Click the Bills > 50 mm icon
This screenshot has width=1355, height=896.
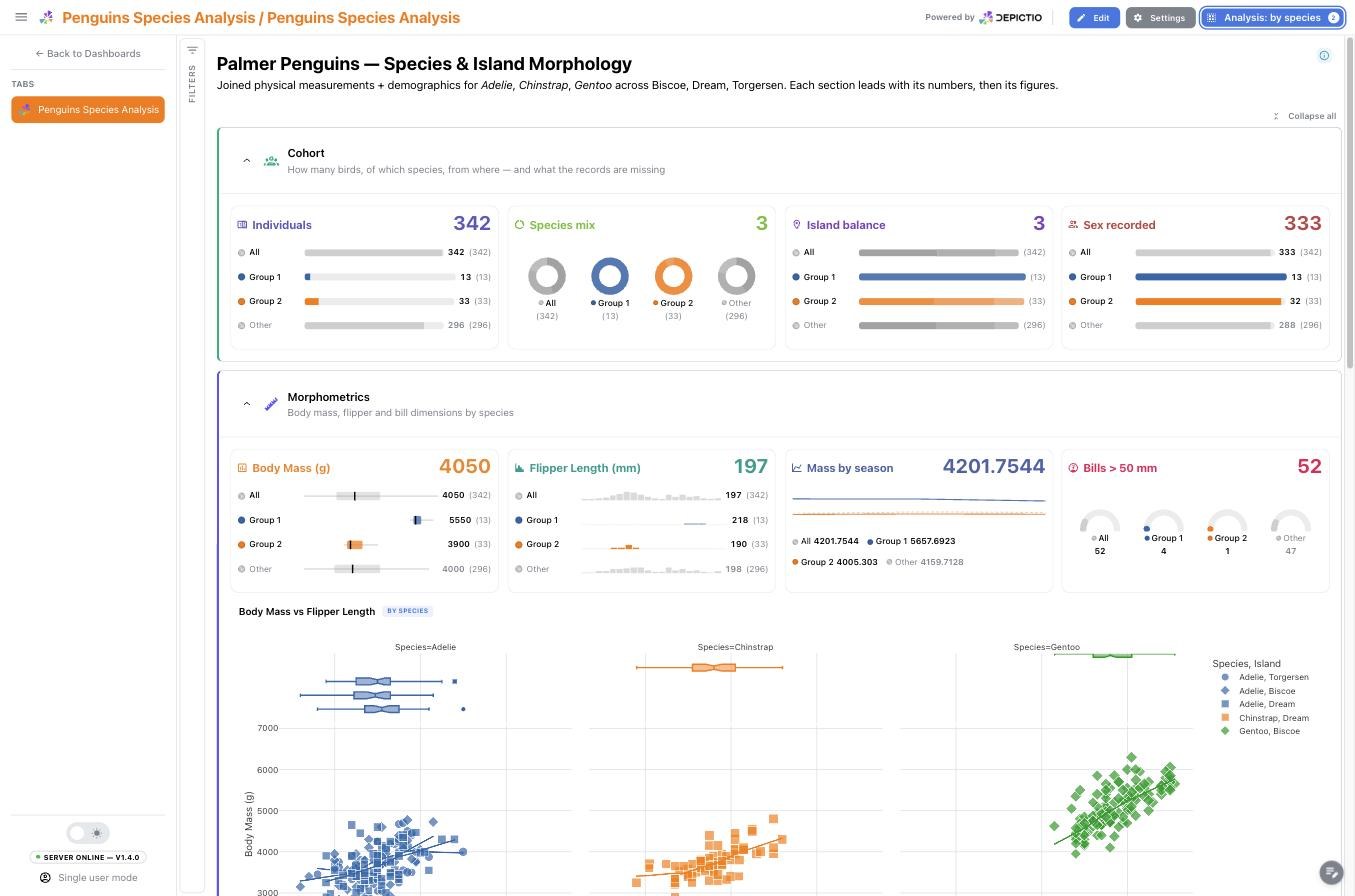(x=1073, y=468)
